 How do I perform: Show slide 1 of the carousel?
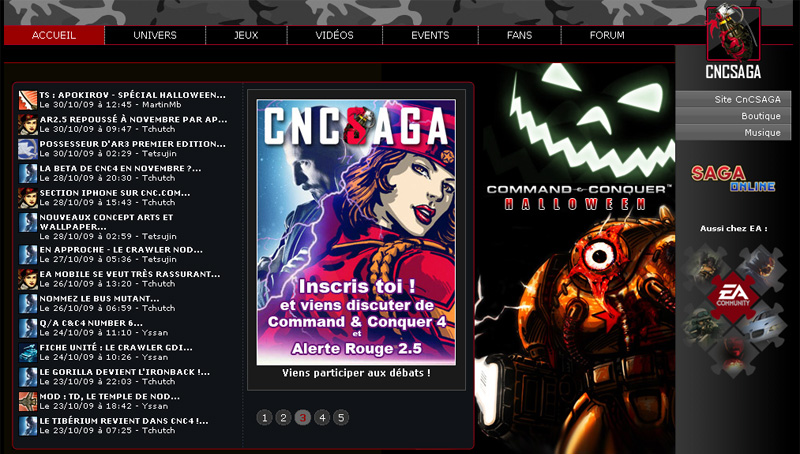tap(264, 418)
